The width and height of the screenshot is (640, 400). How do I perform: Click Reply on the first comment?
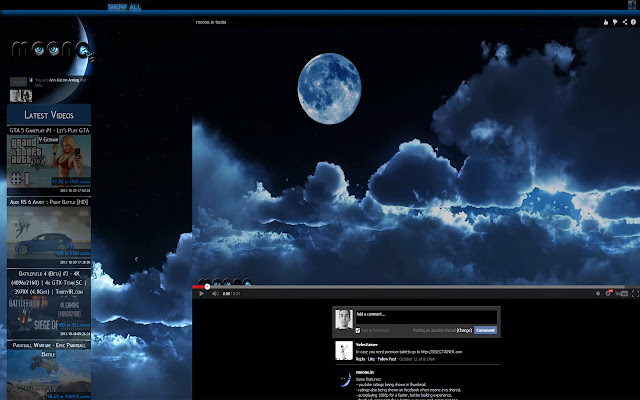click(x=360, y=359)
